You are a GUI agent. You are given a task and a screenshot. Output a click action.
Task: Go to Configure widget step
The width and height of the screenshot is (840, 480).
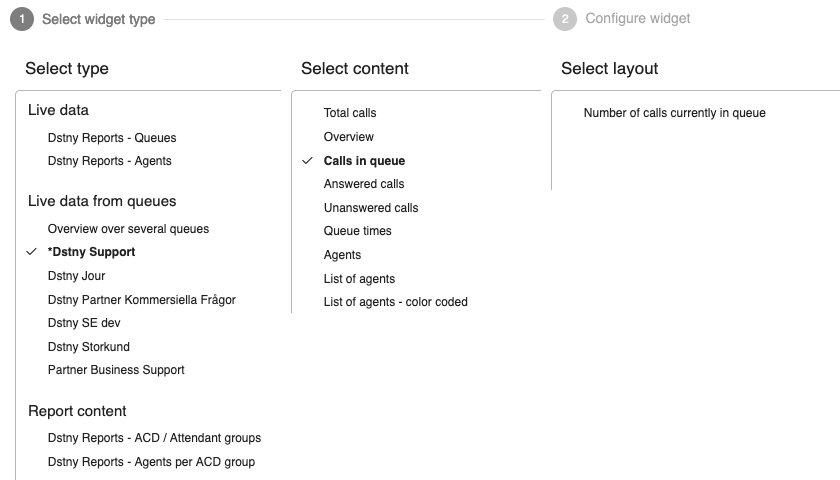[x=638, y=19]
